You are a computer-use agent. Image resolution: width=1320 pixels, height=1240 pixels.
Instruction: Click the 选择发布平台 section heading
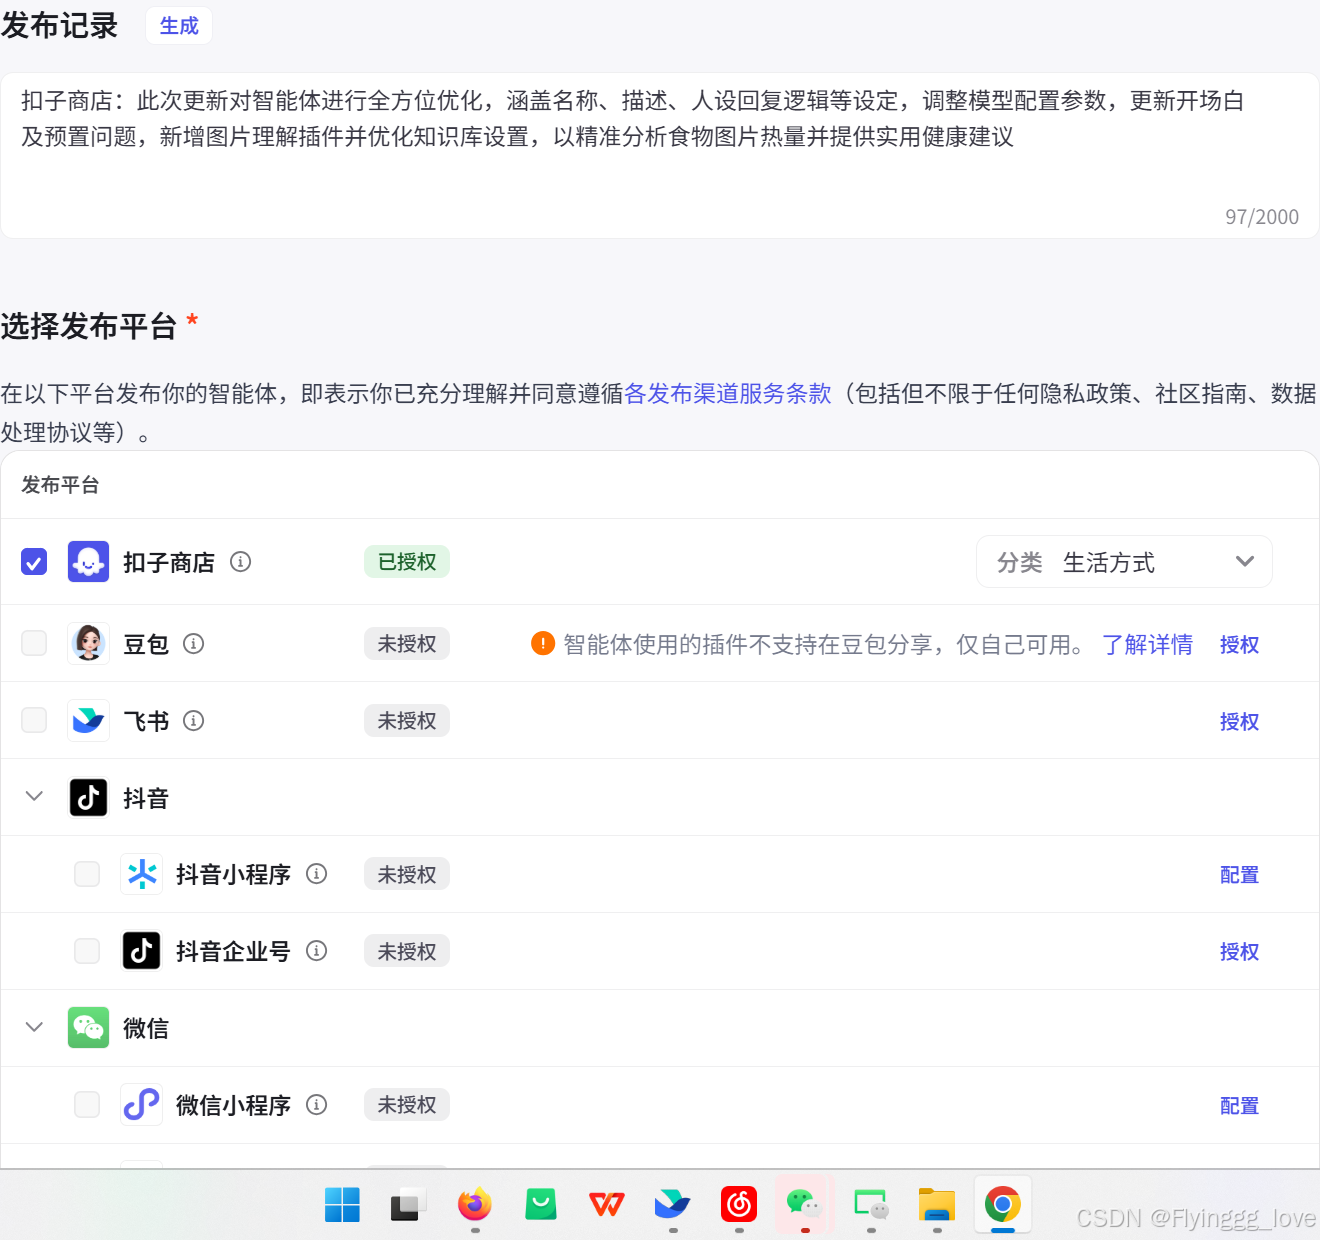[88, 326]
